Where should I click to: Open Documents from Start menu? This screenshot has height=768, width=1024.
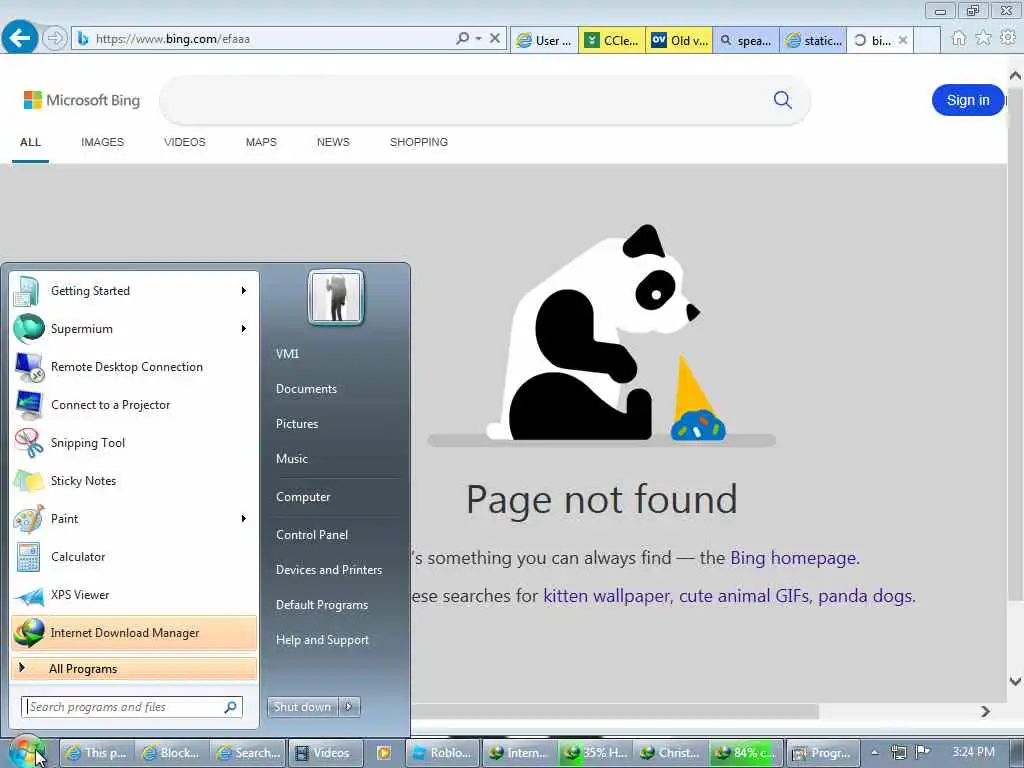[x=306, y=389]
